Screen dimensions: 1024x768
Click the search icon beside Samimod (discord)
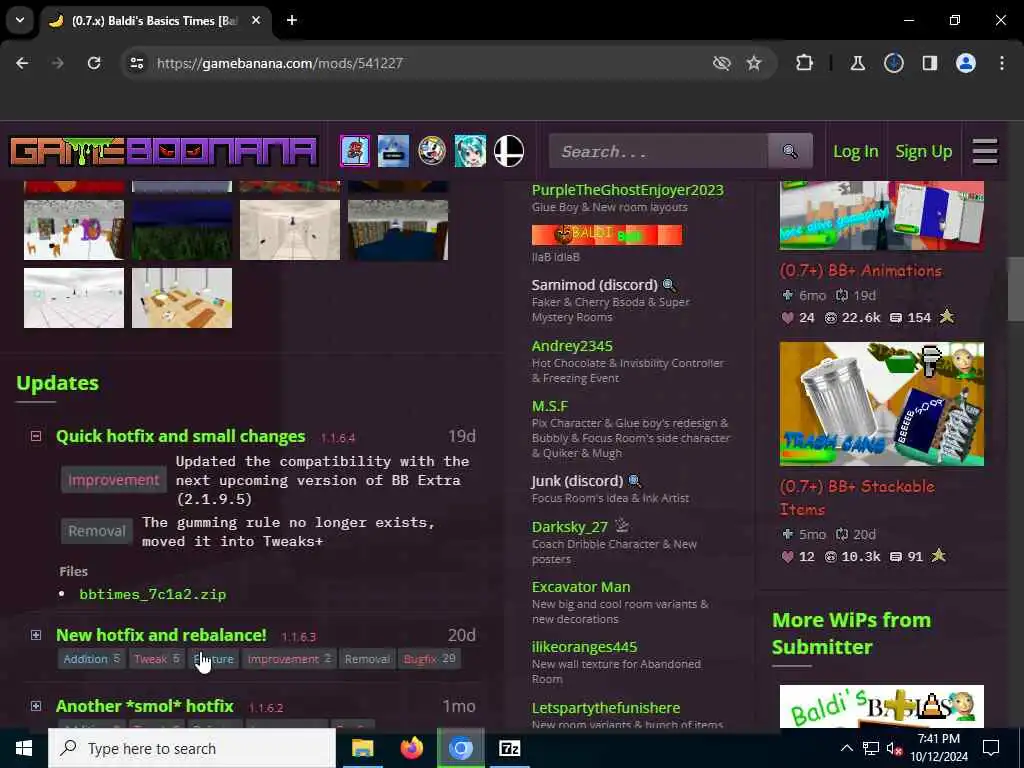tap(669, 285)
